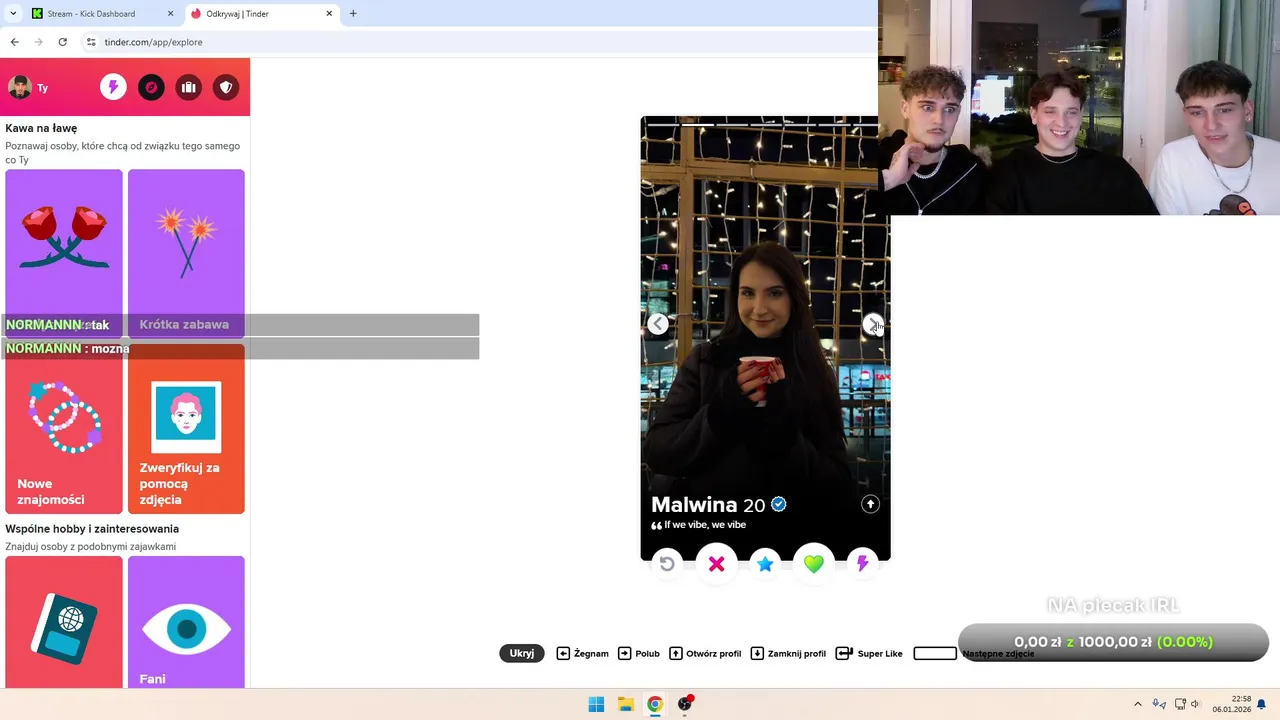This screenshot has width=1280, height=720.
Task: Open a new browser tab with plus
Action: (353, 14)
